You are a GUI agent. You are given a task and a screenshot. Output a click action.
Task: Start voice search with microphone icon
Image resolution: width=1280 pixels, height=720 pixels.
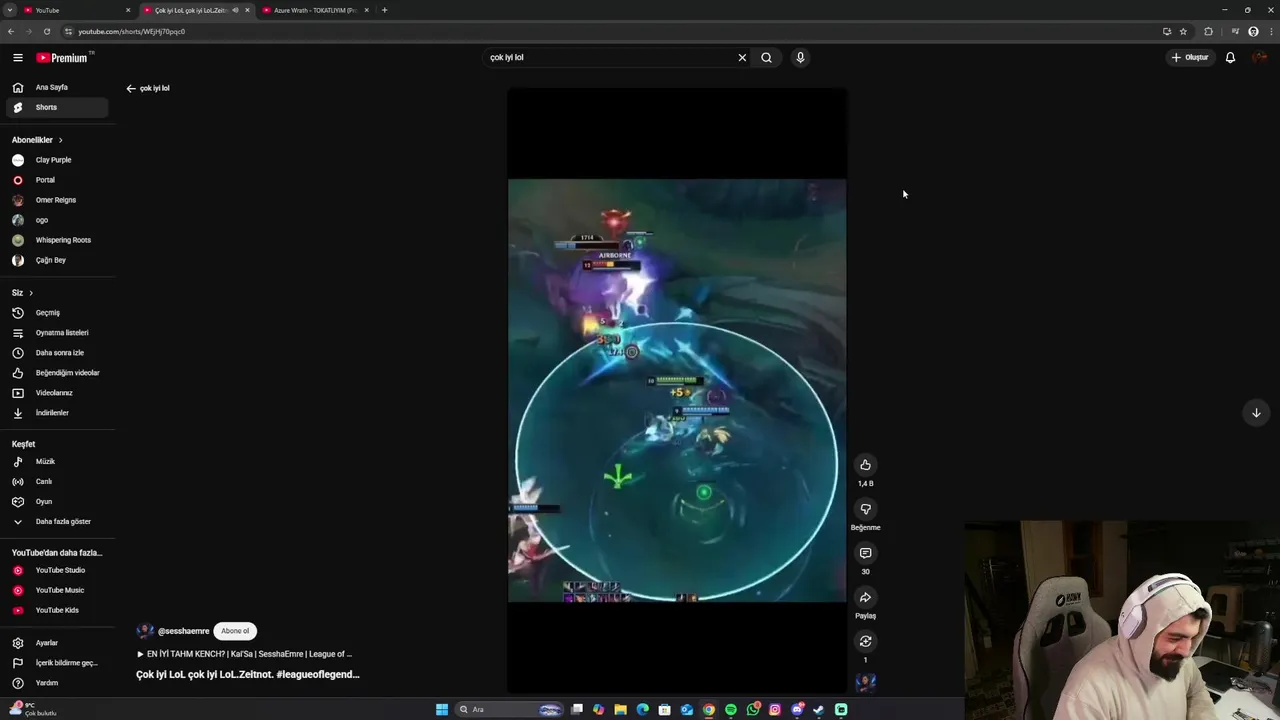[x=800, y=57]
